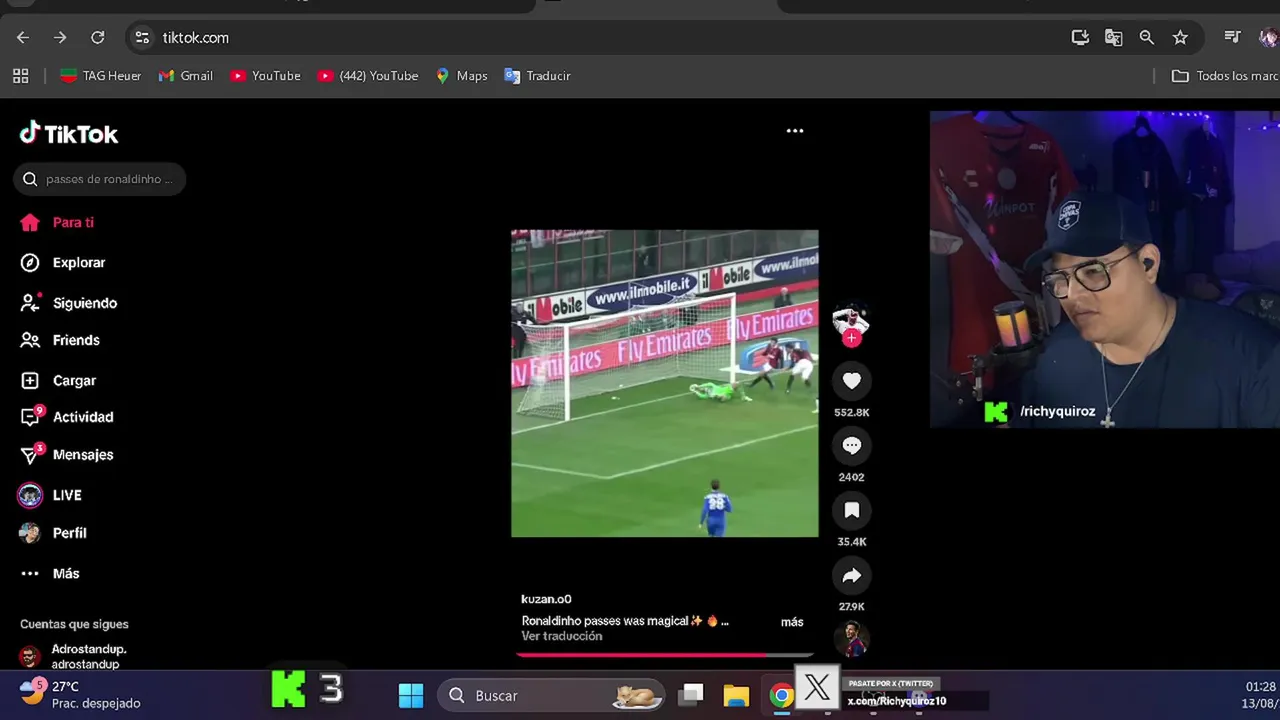Translate this page icon

point(1113,37)
